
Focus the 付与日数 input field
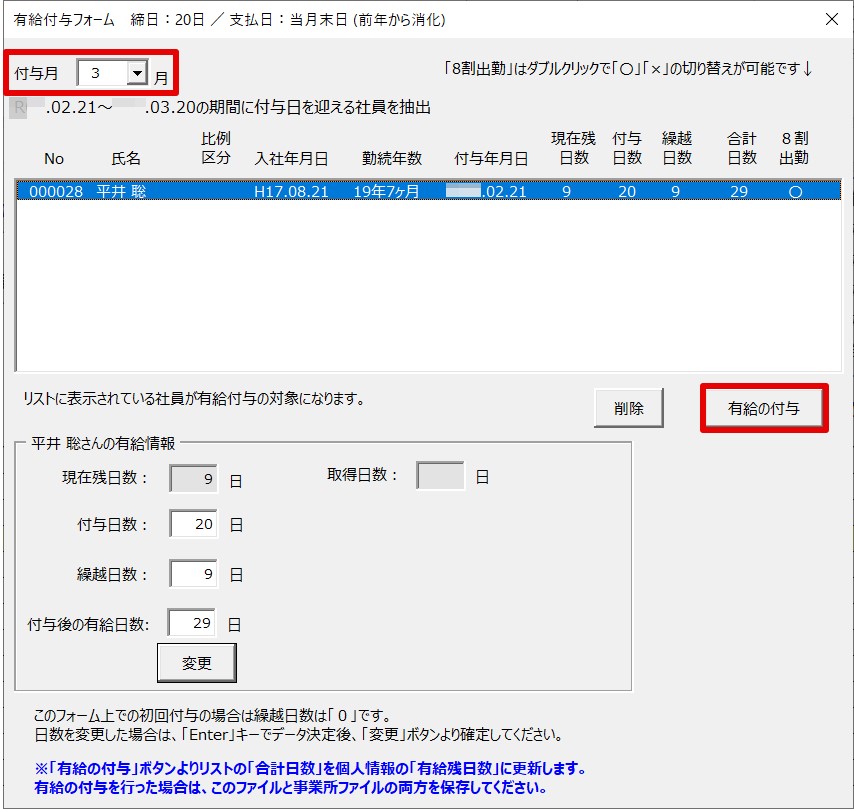click(194, 524)
